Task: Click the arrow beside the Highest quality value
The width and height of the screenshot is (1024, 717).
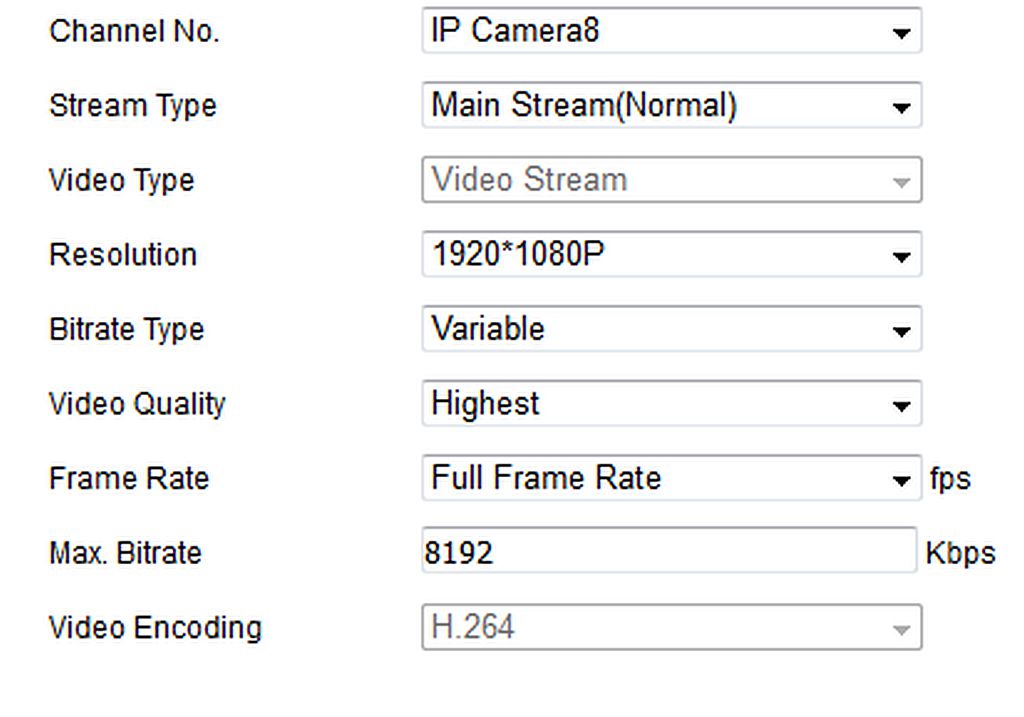Action: coord(901,406)
